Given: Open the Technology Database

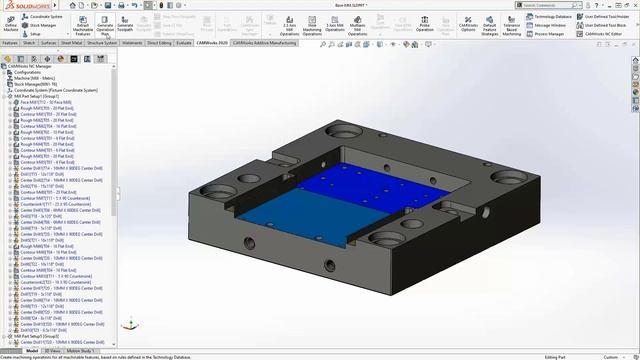Looking at the screenshot, I should pyautogui.click(x=549, y=17).
